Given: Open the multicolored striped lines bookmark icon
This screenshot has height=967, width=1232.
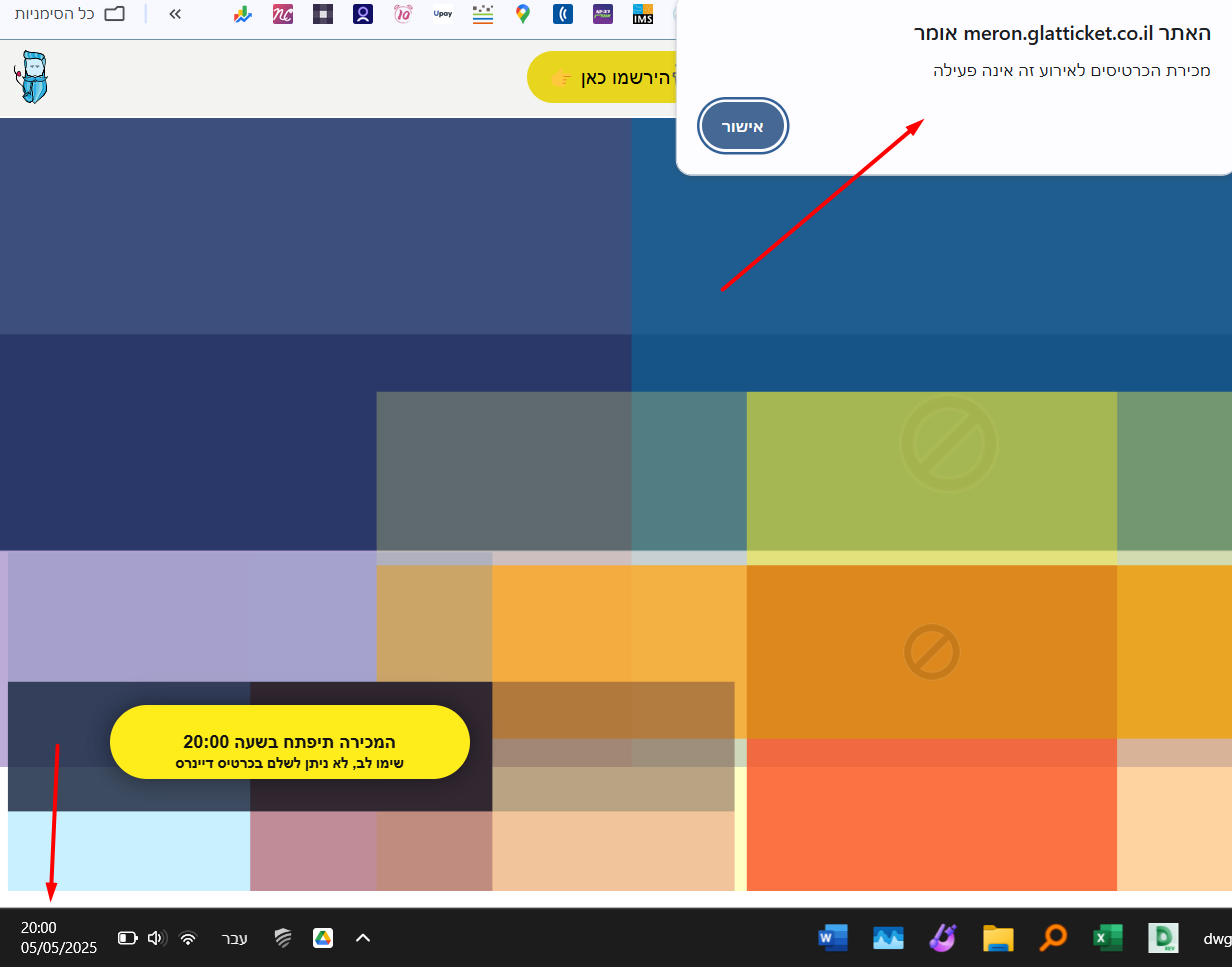Looking at the screenshot, I should [483, 14].
